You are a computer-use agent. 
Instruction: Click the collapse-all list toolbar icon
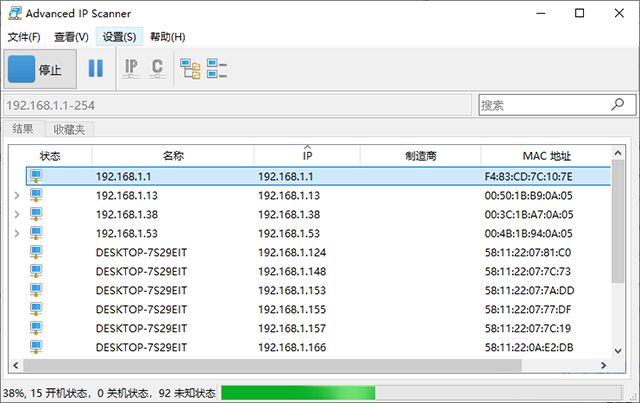pos(217,69)
